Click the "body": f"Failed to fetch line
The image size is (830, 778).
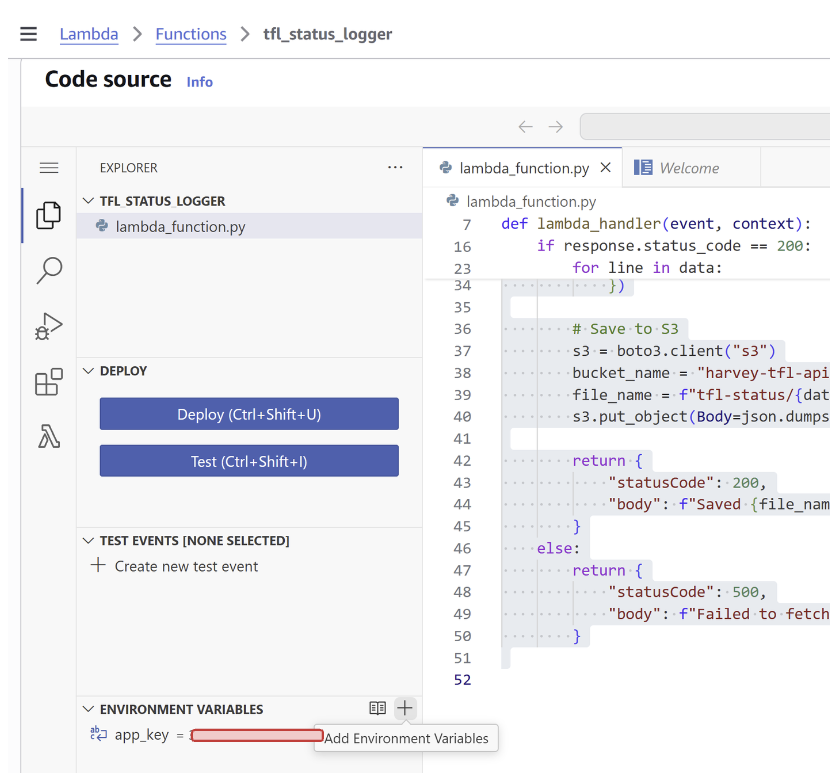point(718,614)
